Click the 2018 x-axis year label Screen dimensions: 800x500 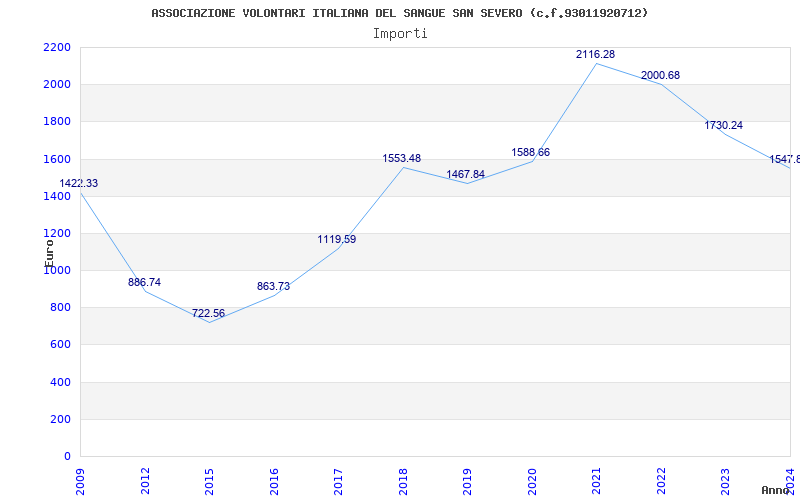tap(403, 481)
